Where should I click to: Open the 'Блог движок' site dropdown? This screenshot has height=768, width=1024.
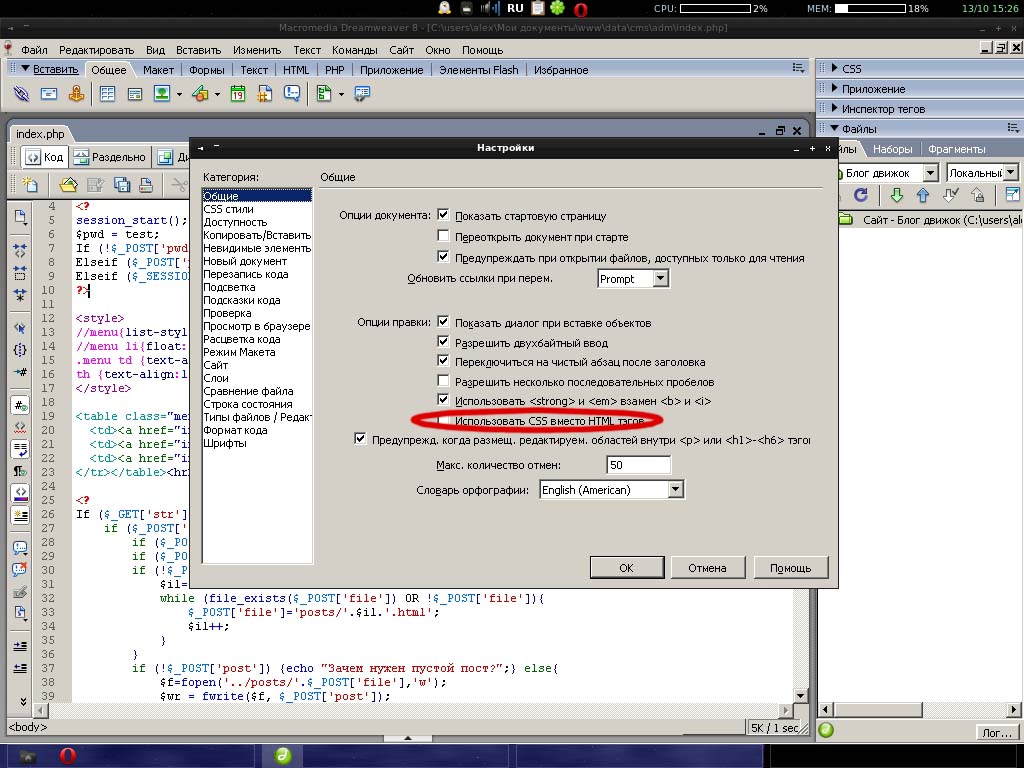930,173
